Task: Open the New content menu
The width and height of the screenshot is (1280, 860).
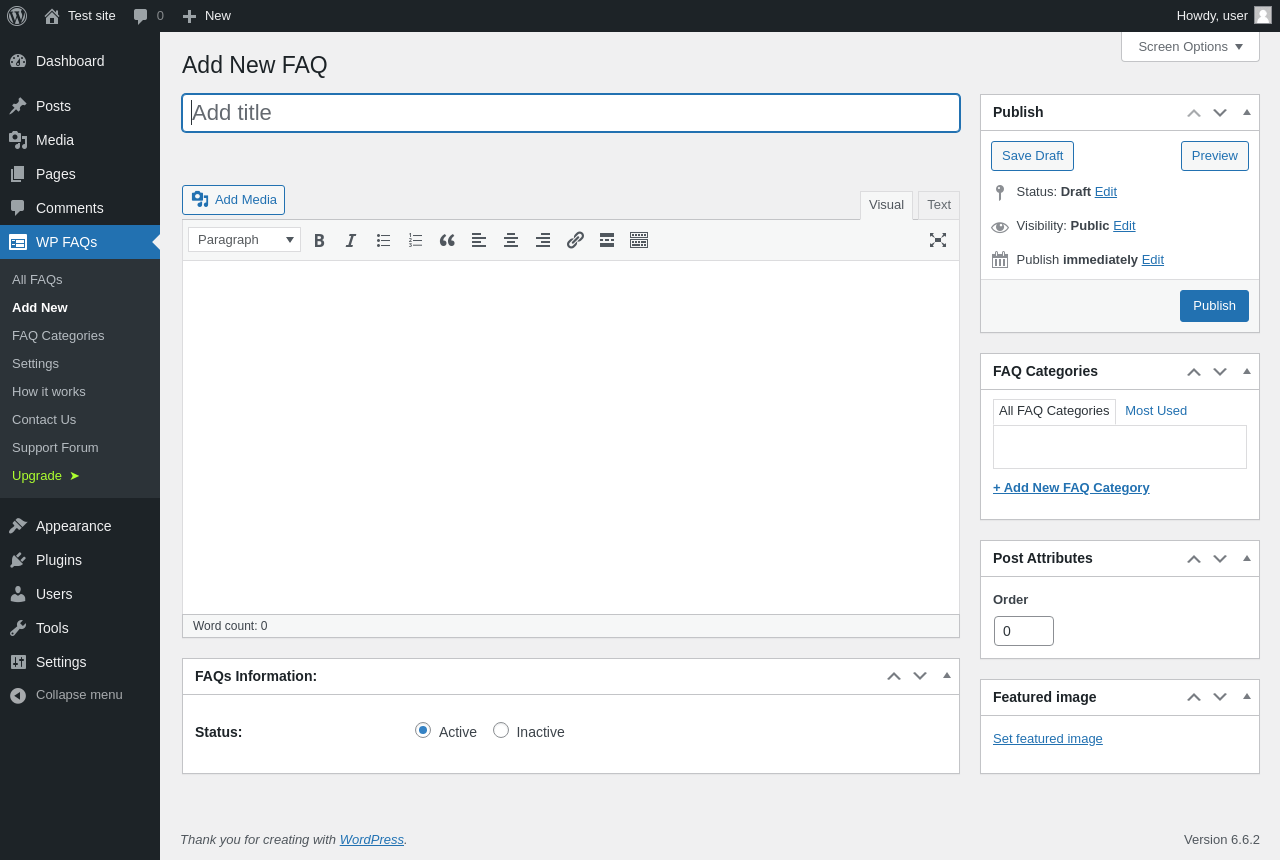Action: (207, 16)
